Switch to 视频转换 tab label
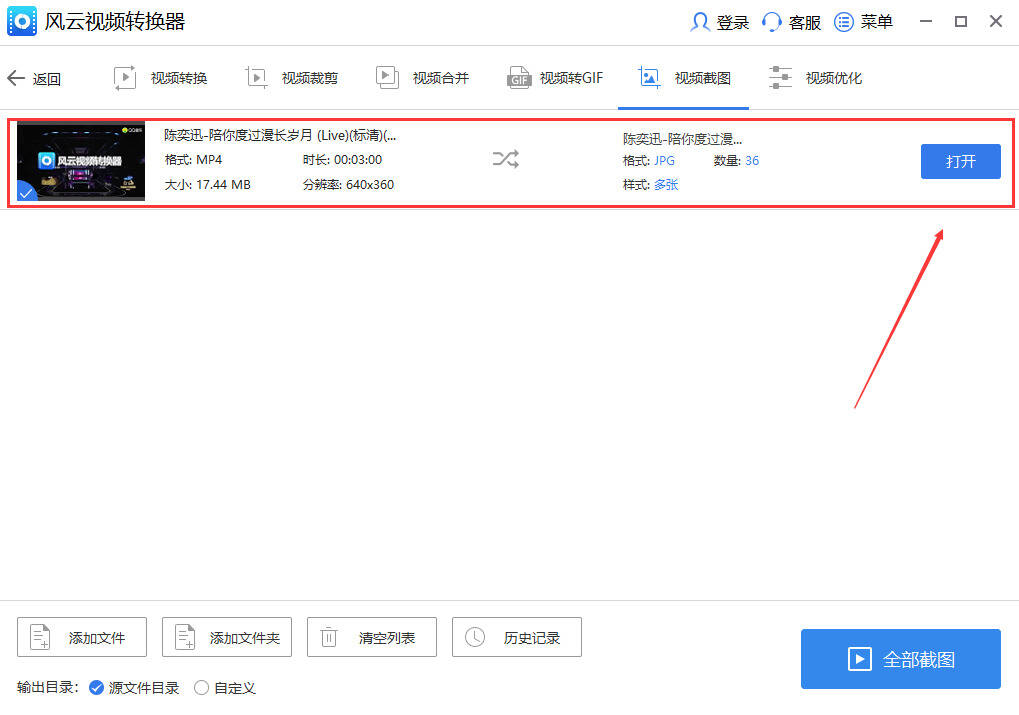Image resolution: width=1019 pixels, height=715 pixels. pos(179,78)
